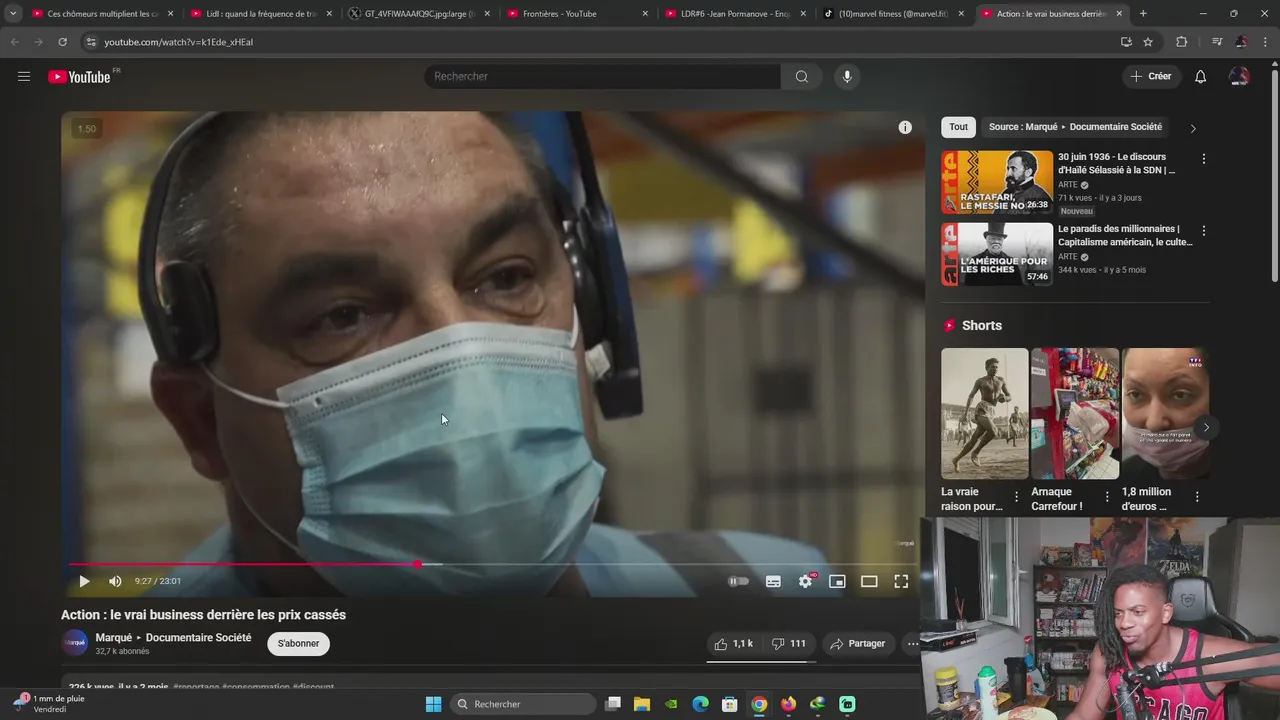Open Microsoft Store from taskbar
This screenshot has height=720, width=1280.
(729, 704)
